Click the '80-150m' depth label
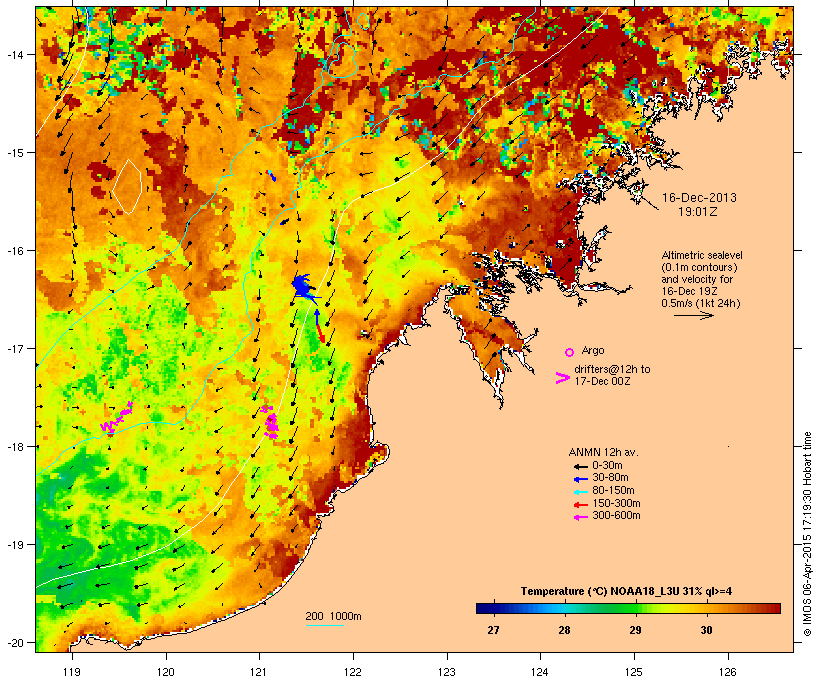The width and height of the screenshot is (820, 680). coord(613,491)
